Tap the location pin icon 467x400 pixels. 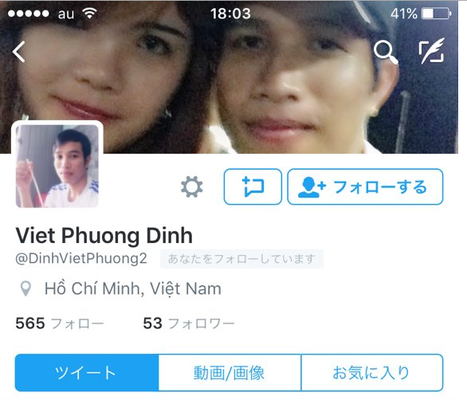26,289
